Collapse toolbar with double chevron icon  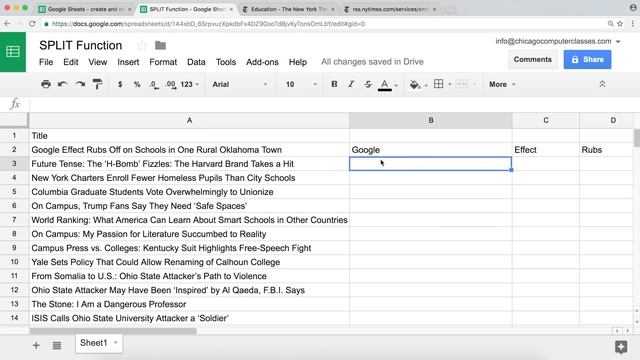click(x=602, y=84)
